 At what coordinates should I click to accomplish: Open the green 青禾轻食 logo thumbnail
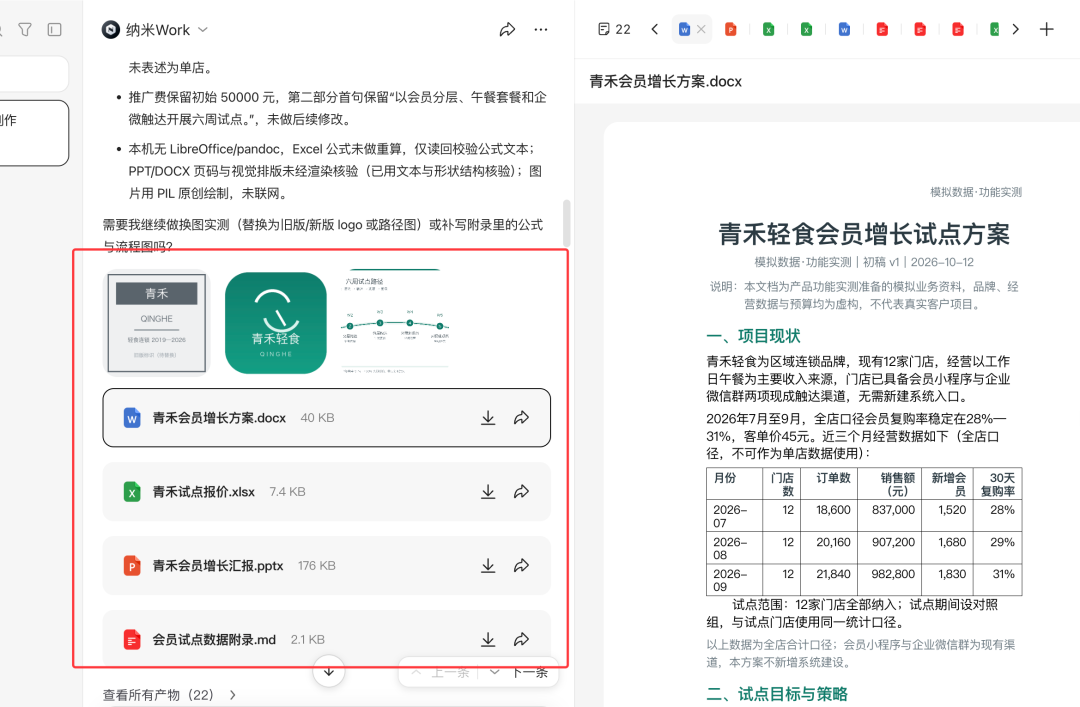click(276, 323)
